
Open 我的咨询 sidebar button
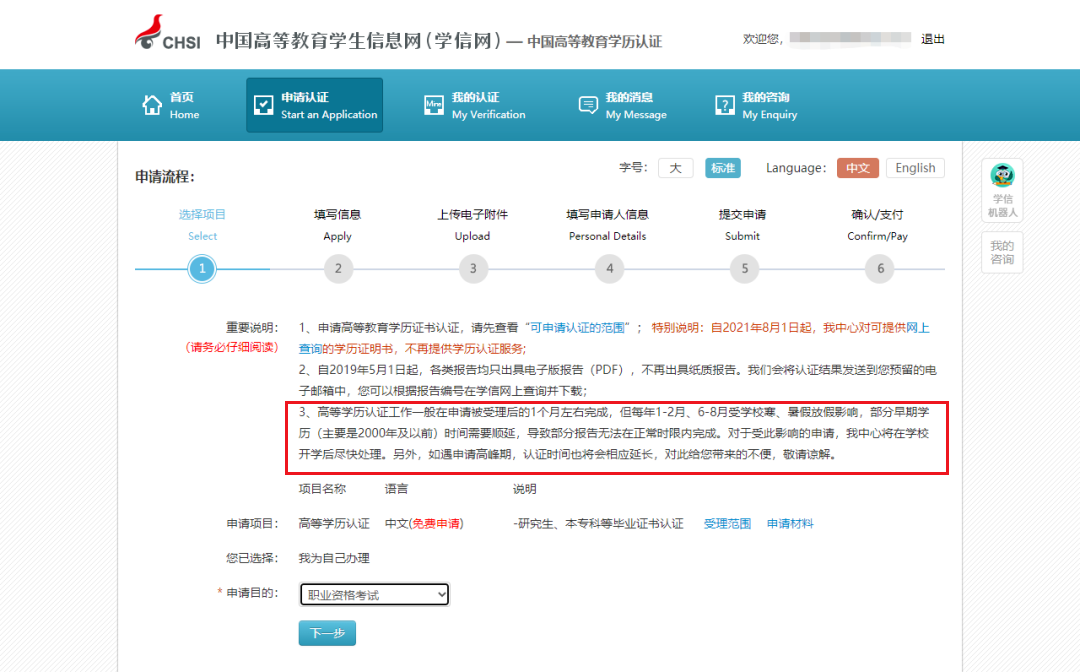(x=1002, y=252)
